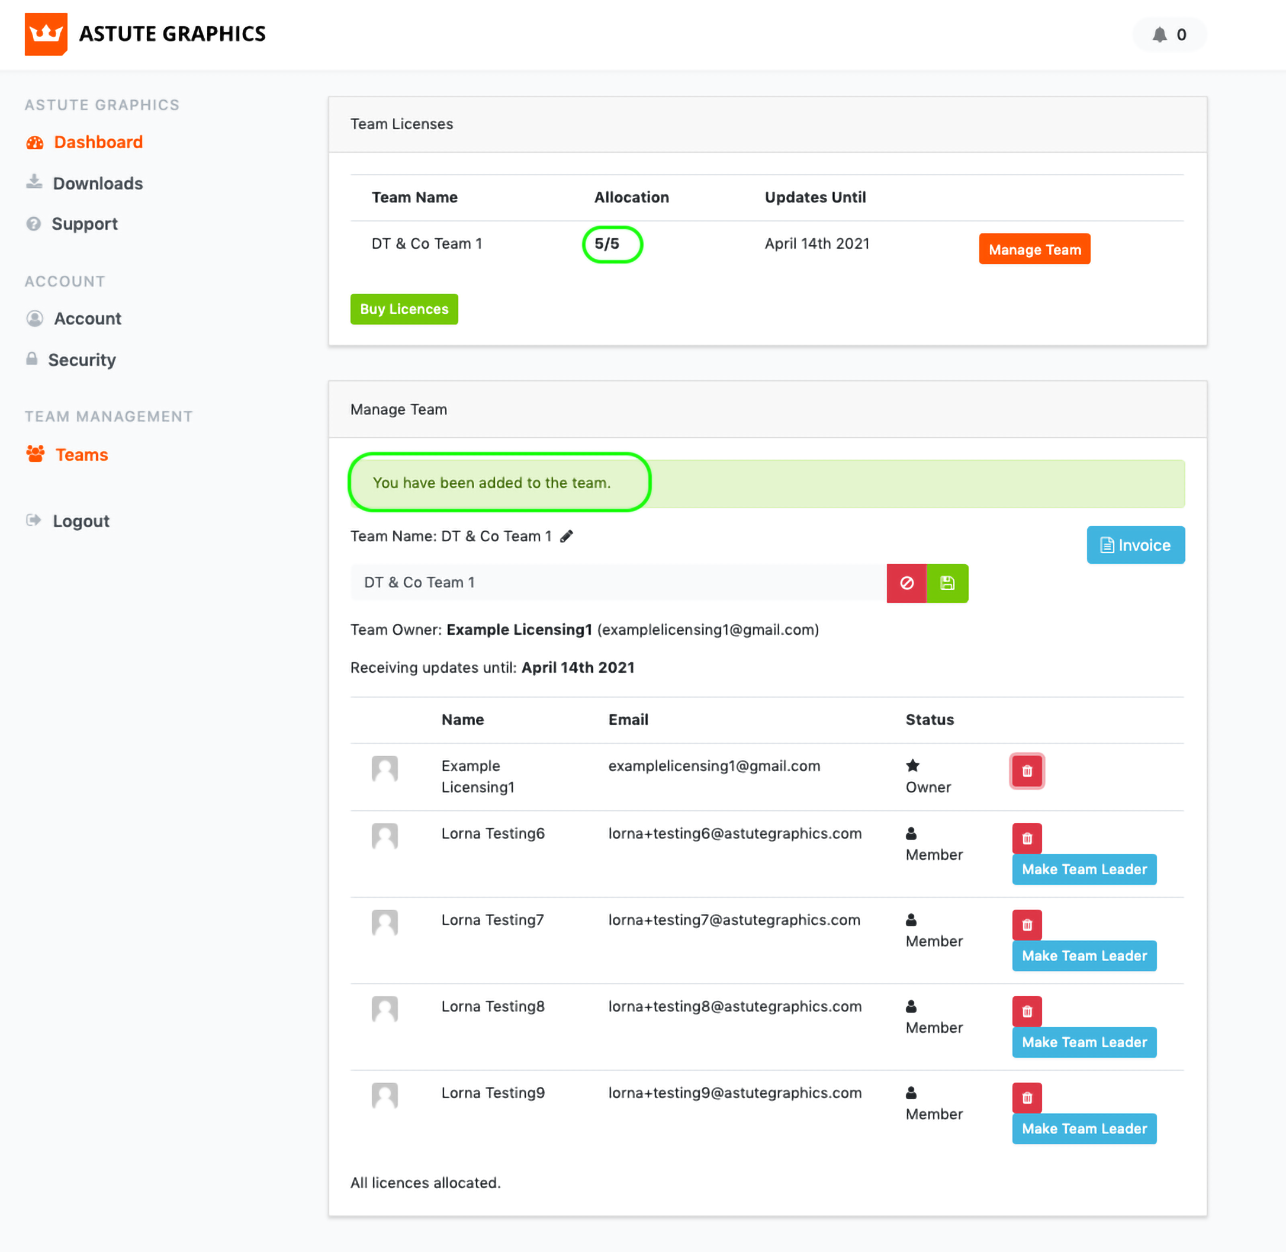Click the Buy Licences button
1286x1252 pixels.
click(404, 309)
